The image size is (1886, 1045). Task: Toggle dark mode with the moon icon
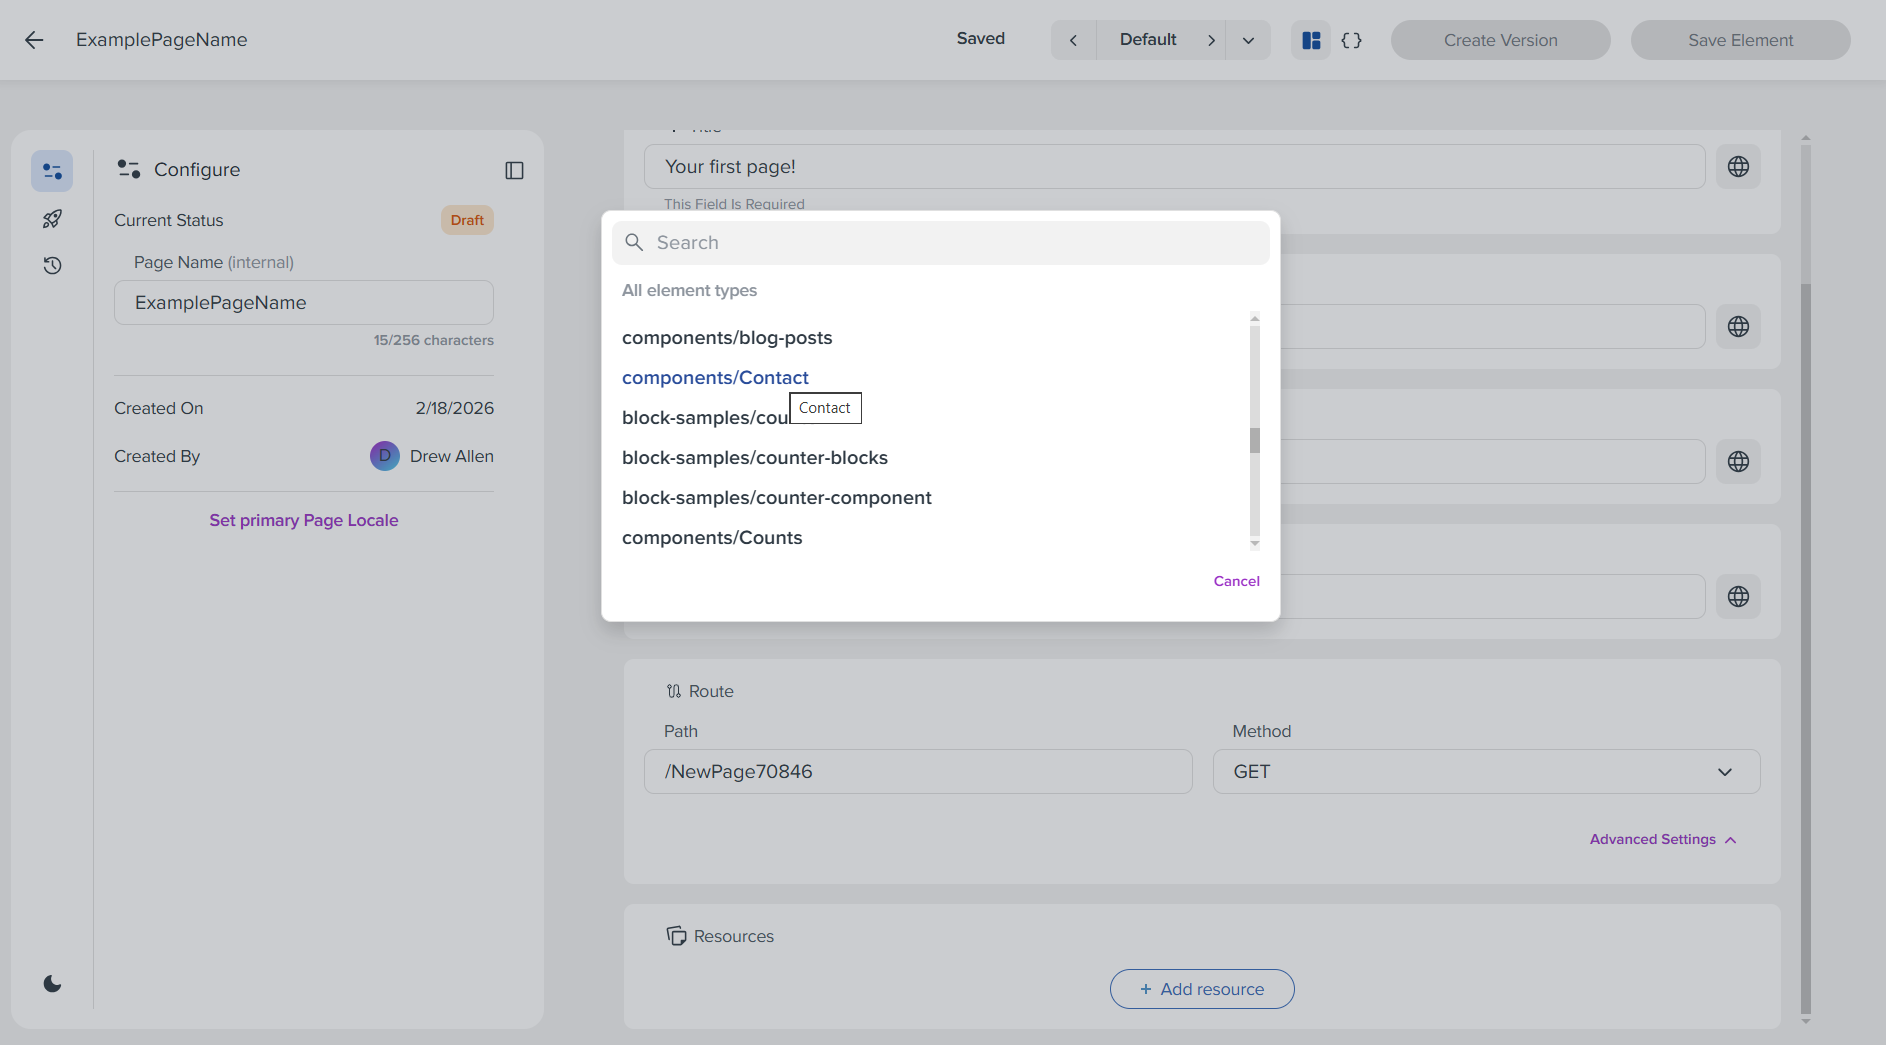coord(52,983)
